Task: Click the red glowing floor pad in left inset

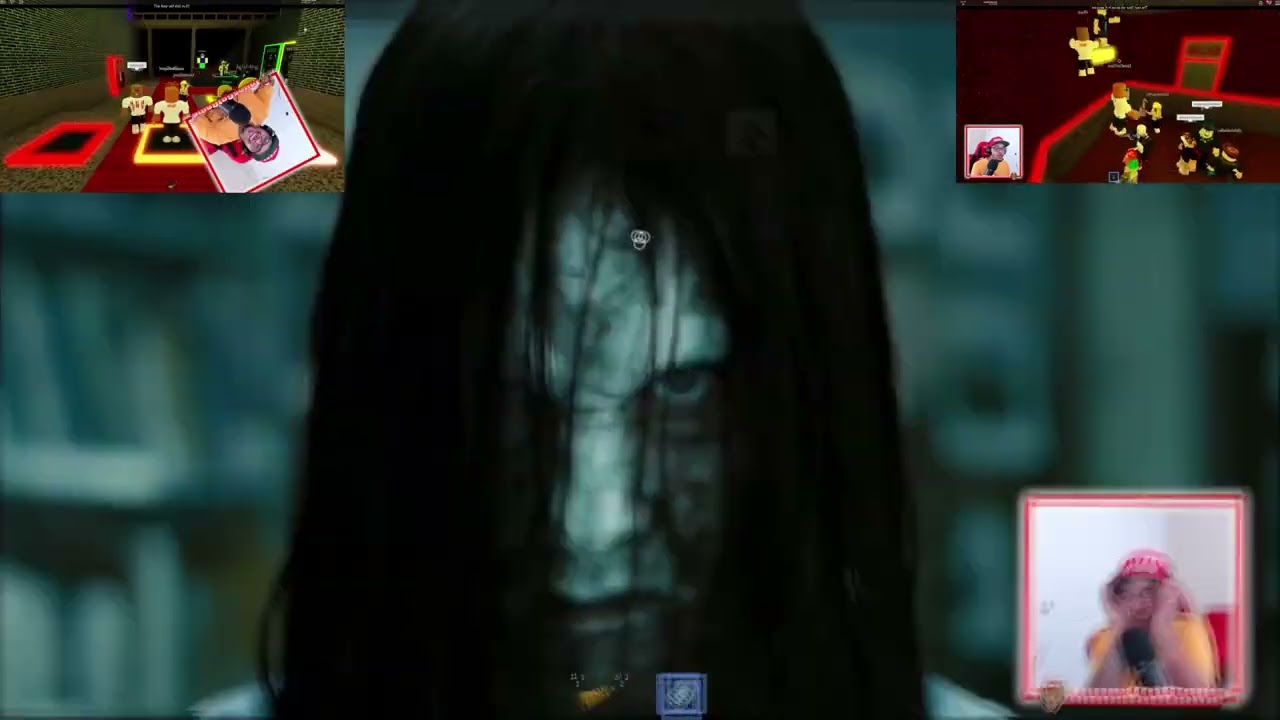Action: (x=57, y=145)
